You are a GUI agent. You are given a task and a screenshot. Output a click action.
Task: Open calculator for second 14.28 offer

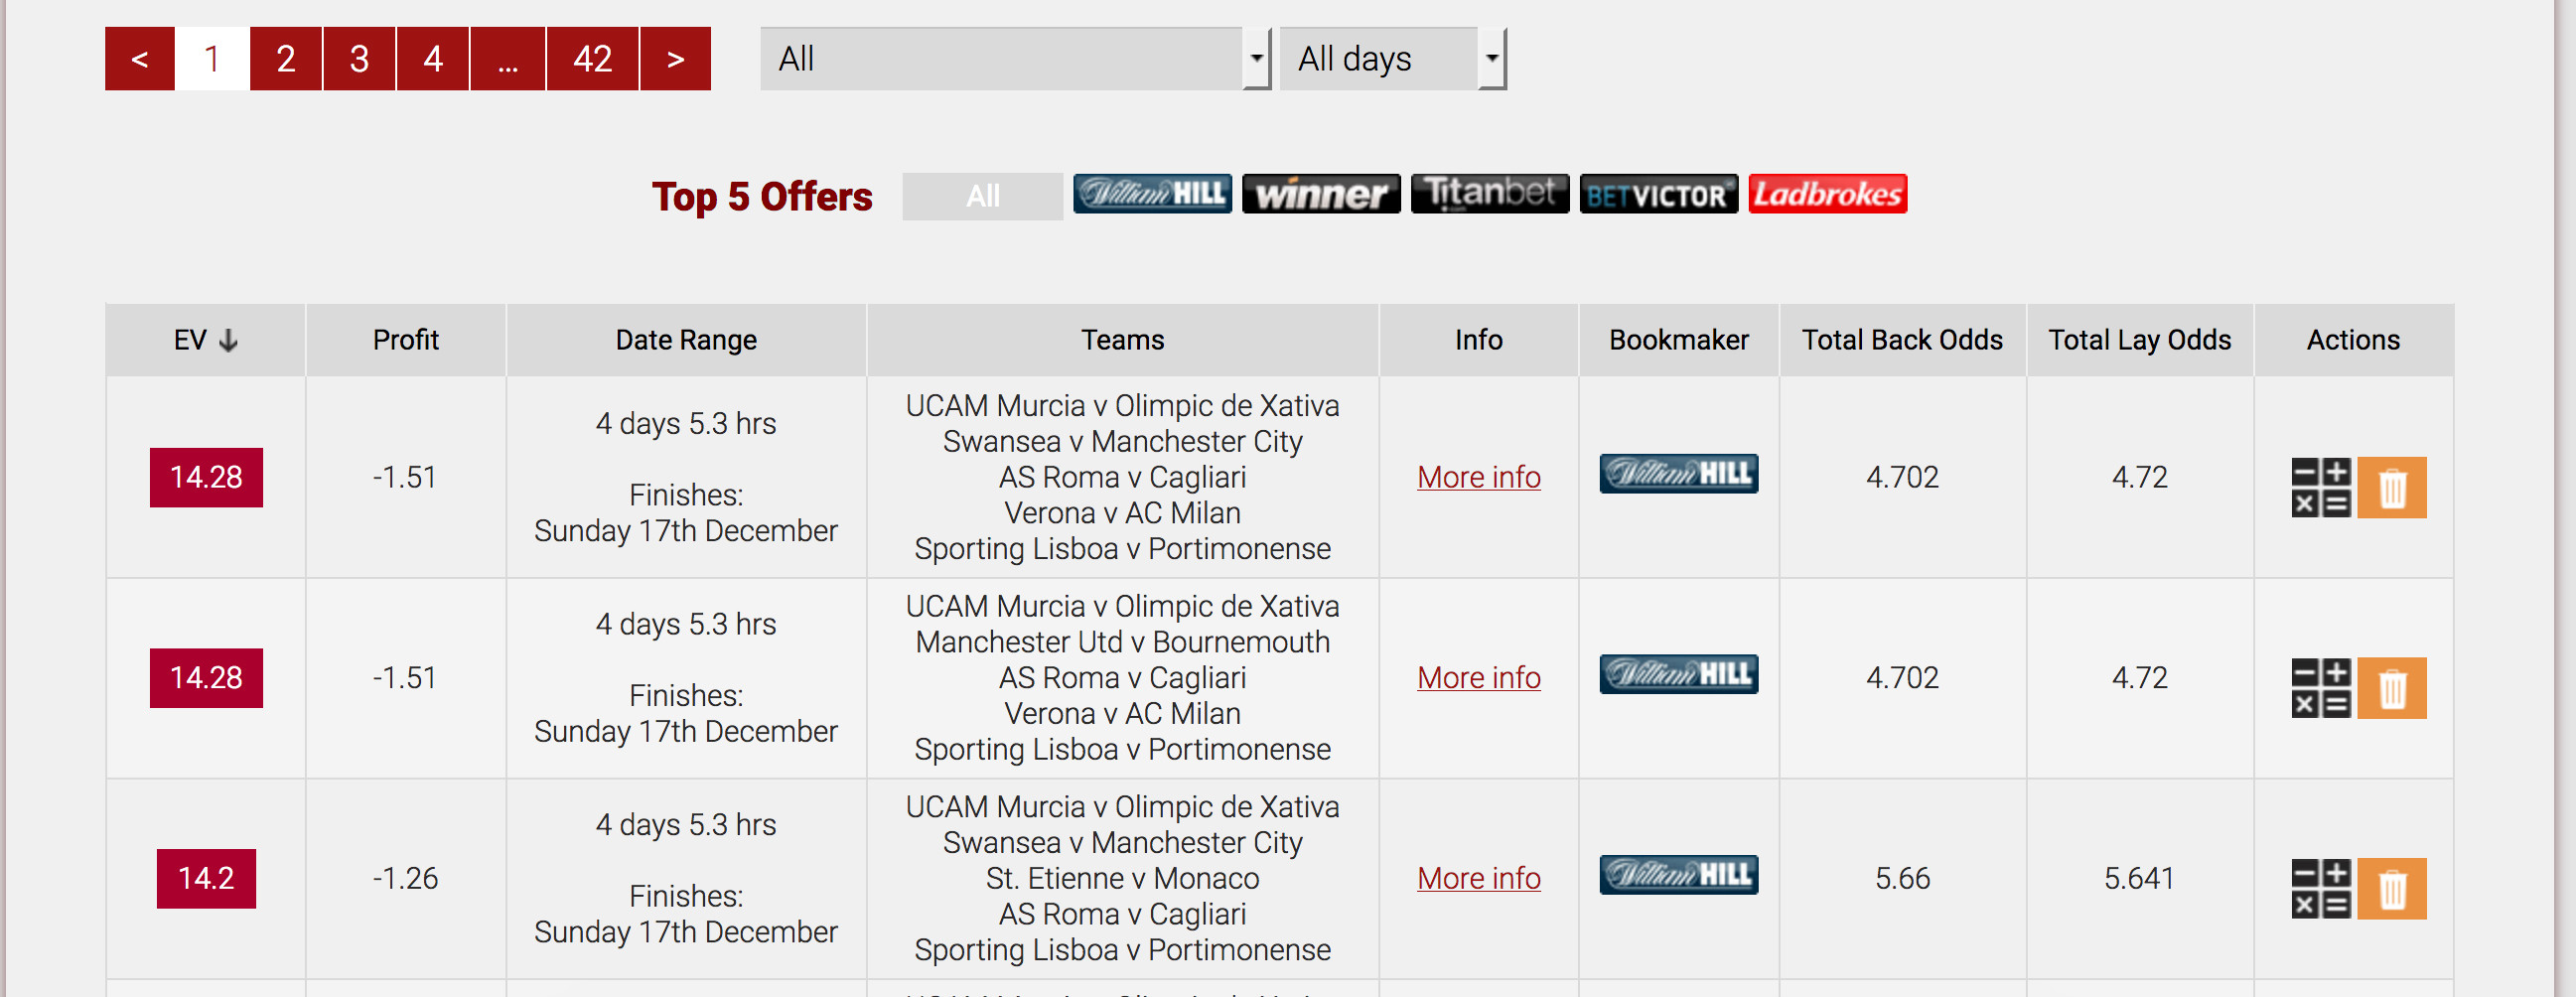[x=2321, y=688]
